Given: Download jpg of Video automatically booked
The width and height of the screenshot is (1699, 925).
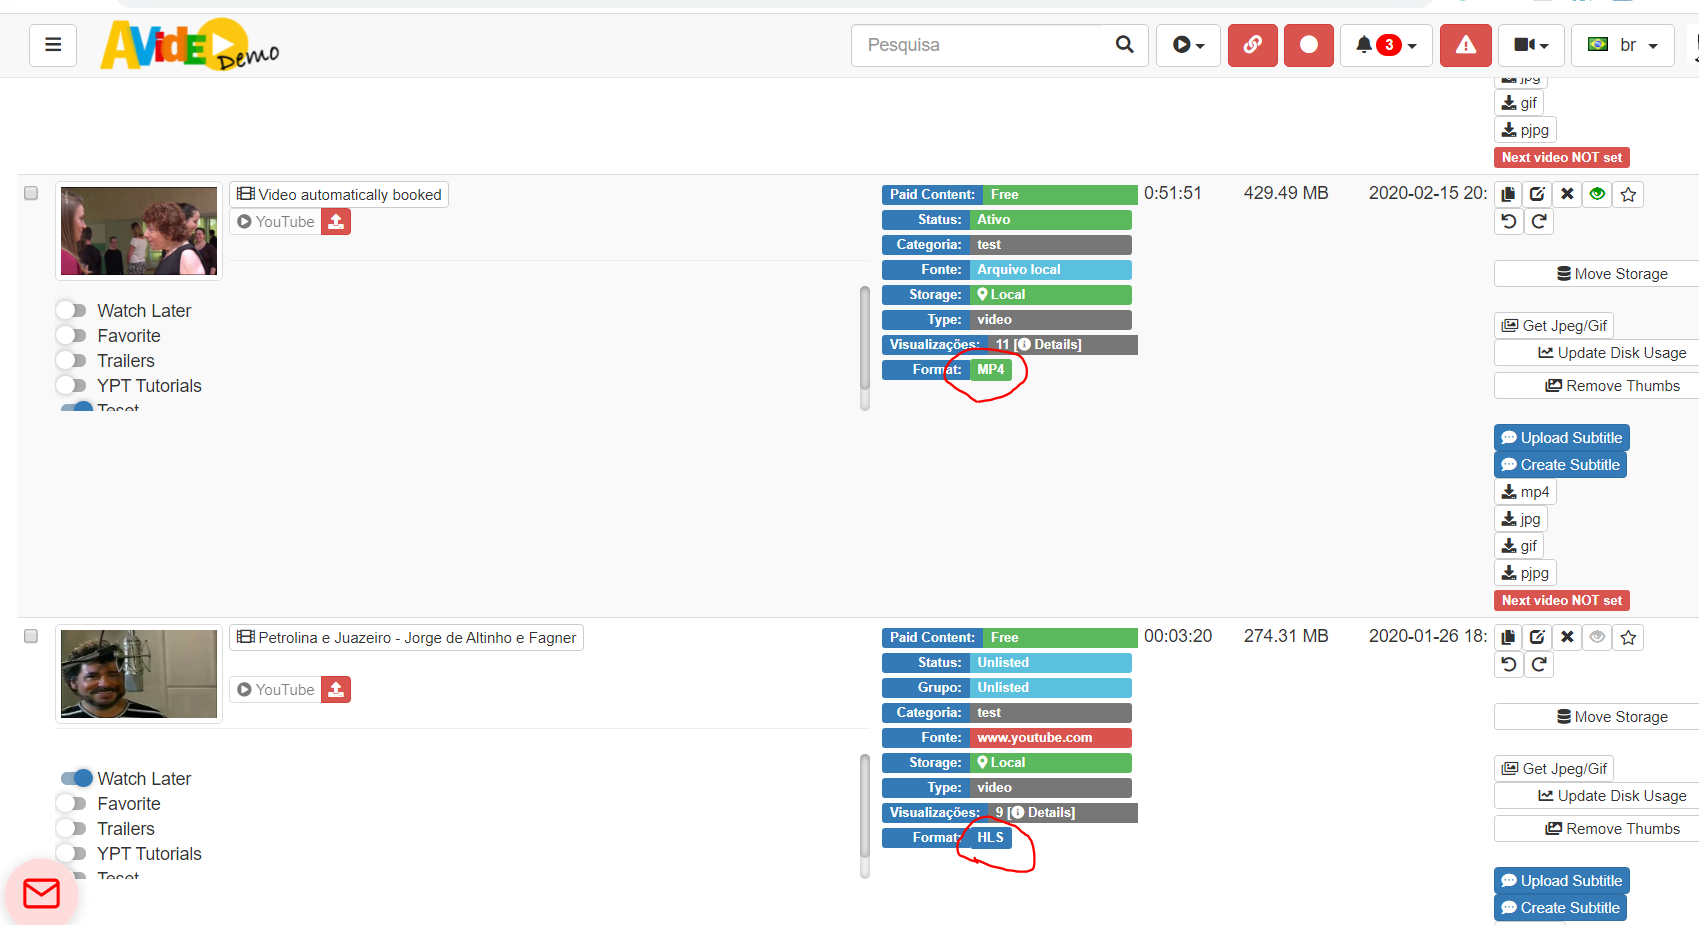Looking at the screenshot, I should tap(1521, 519).
